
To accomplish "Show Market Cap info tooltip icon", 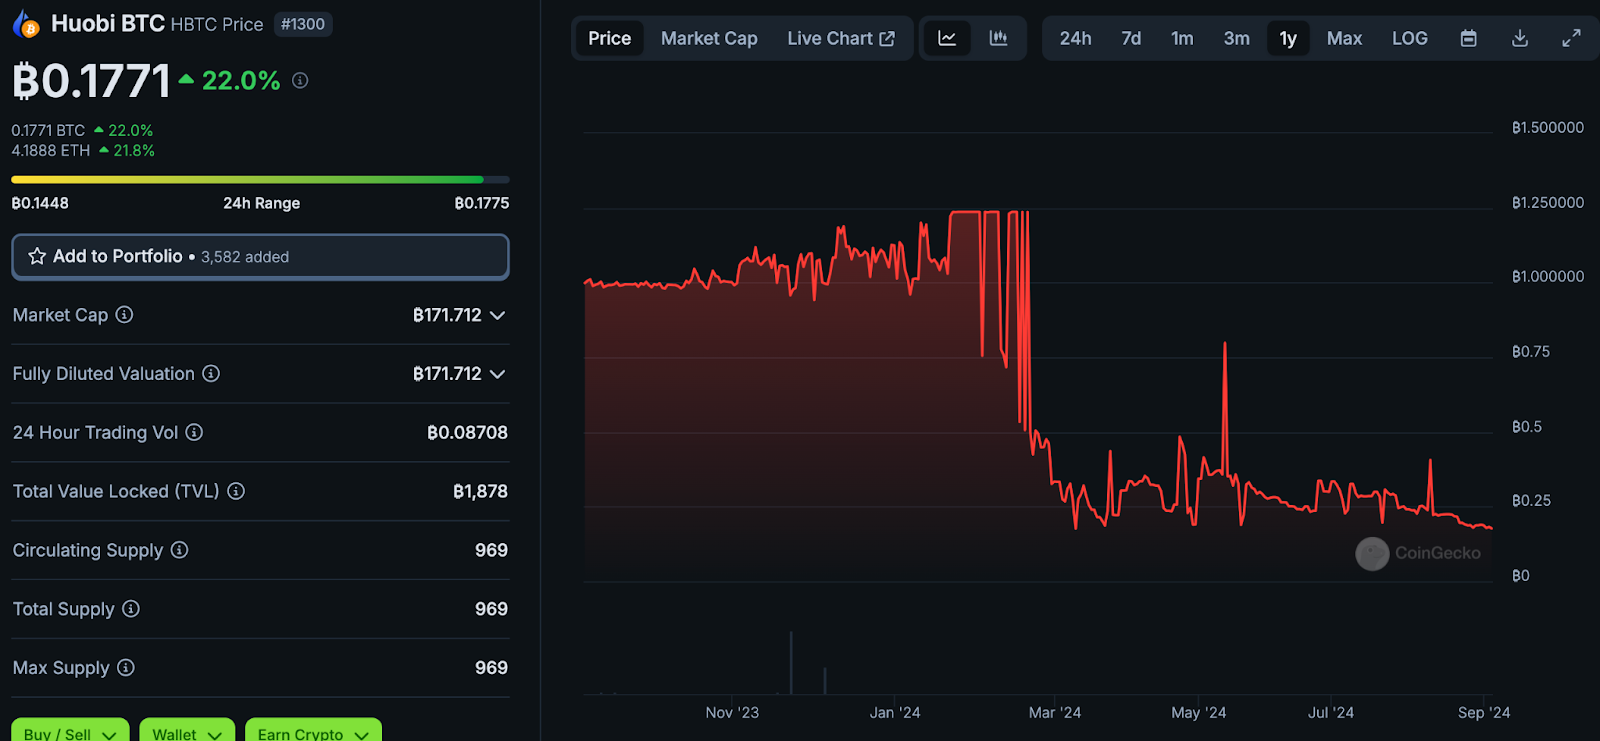I will 124,315.
